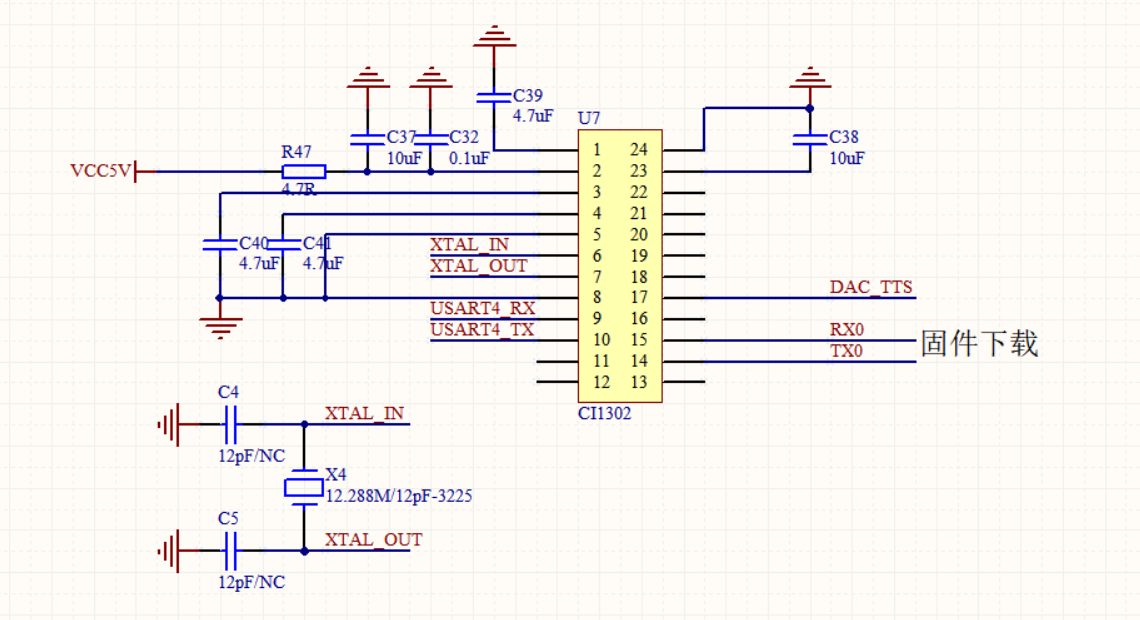Select the R47 resistor symbol
The width and height of the screenshot is (1140, 620).
coord(297,171)
